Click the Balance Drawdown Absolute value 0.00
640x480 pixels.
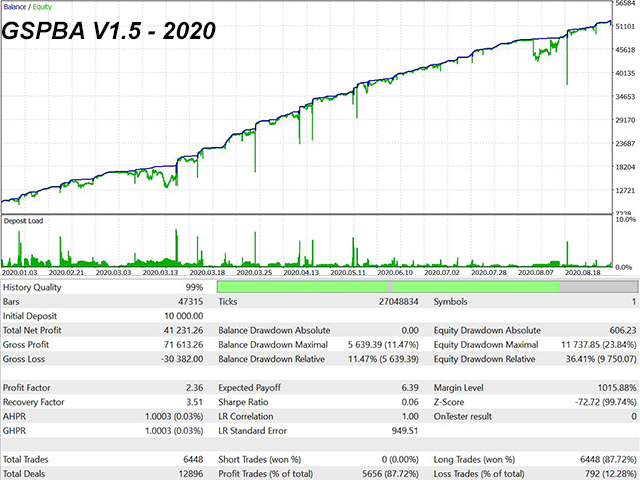(x=410, y=330)
